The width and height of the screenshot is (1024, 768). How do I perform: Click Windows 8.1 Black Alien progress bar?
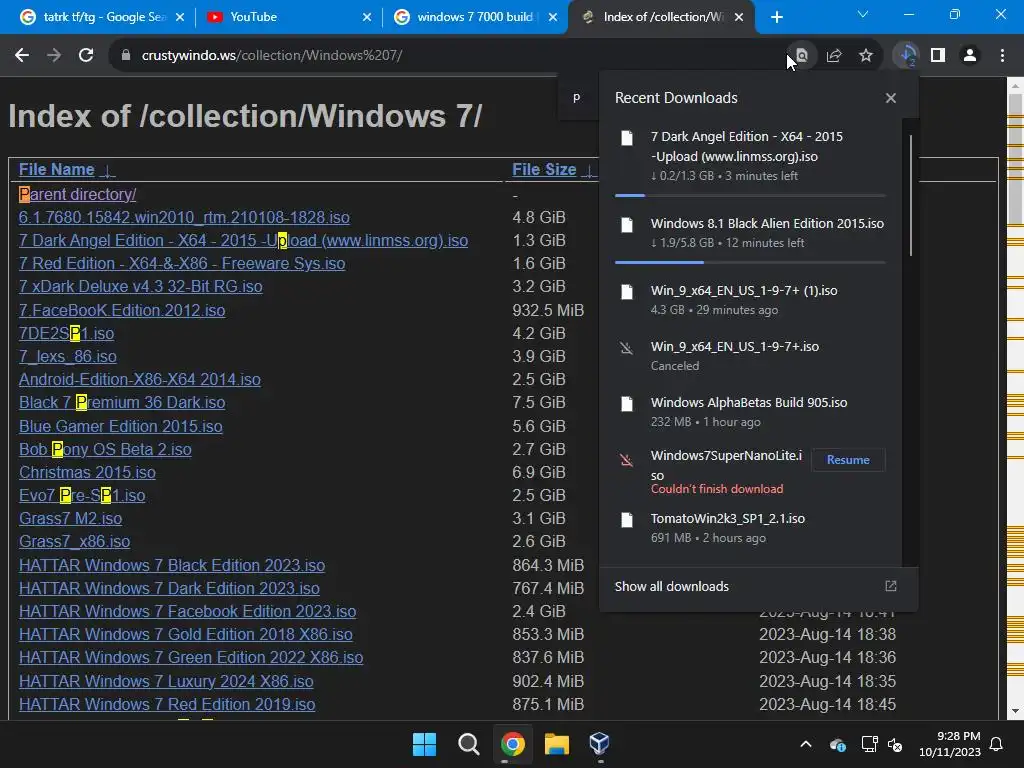point(750,263)
